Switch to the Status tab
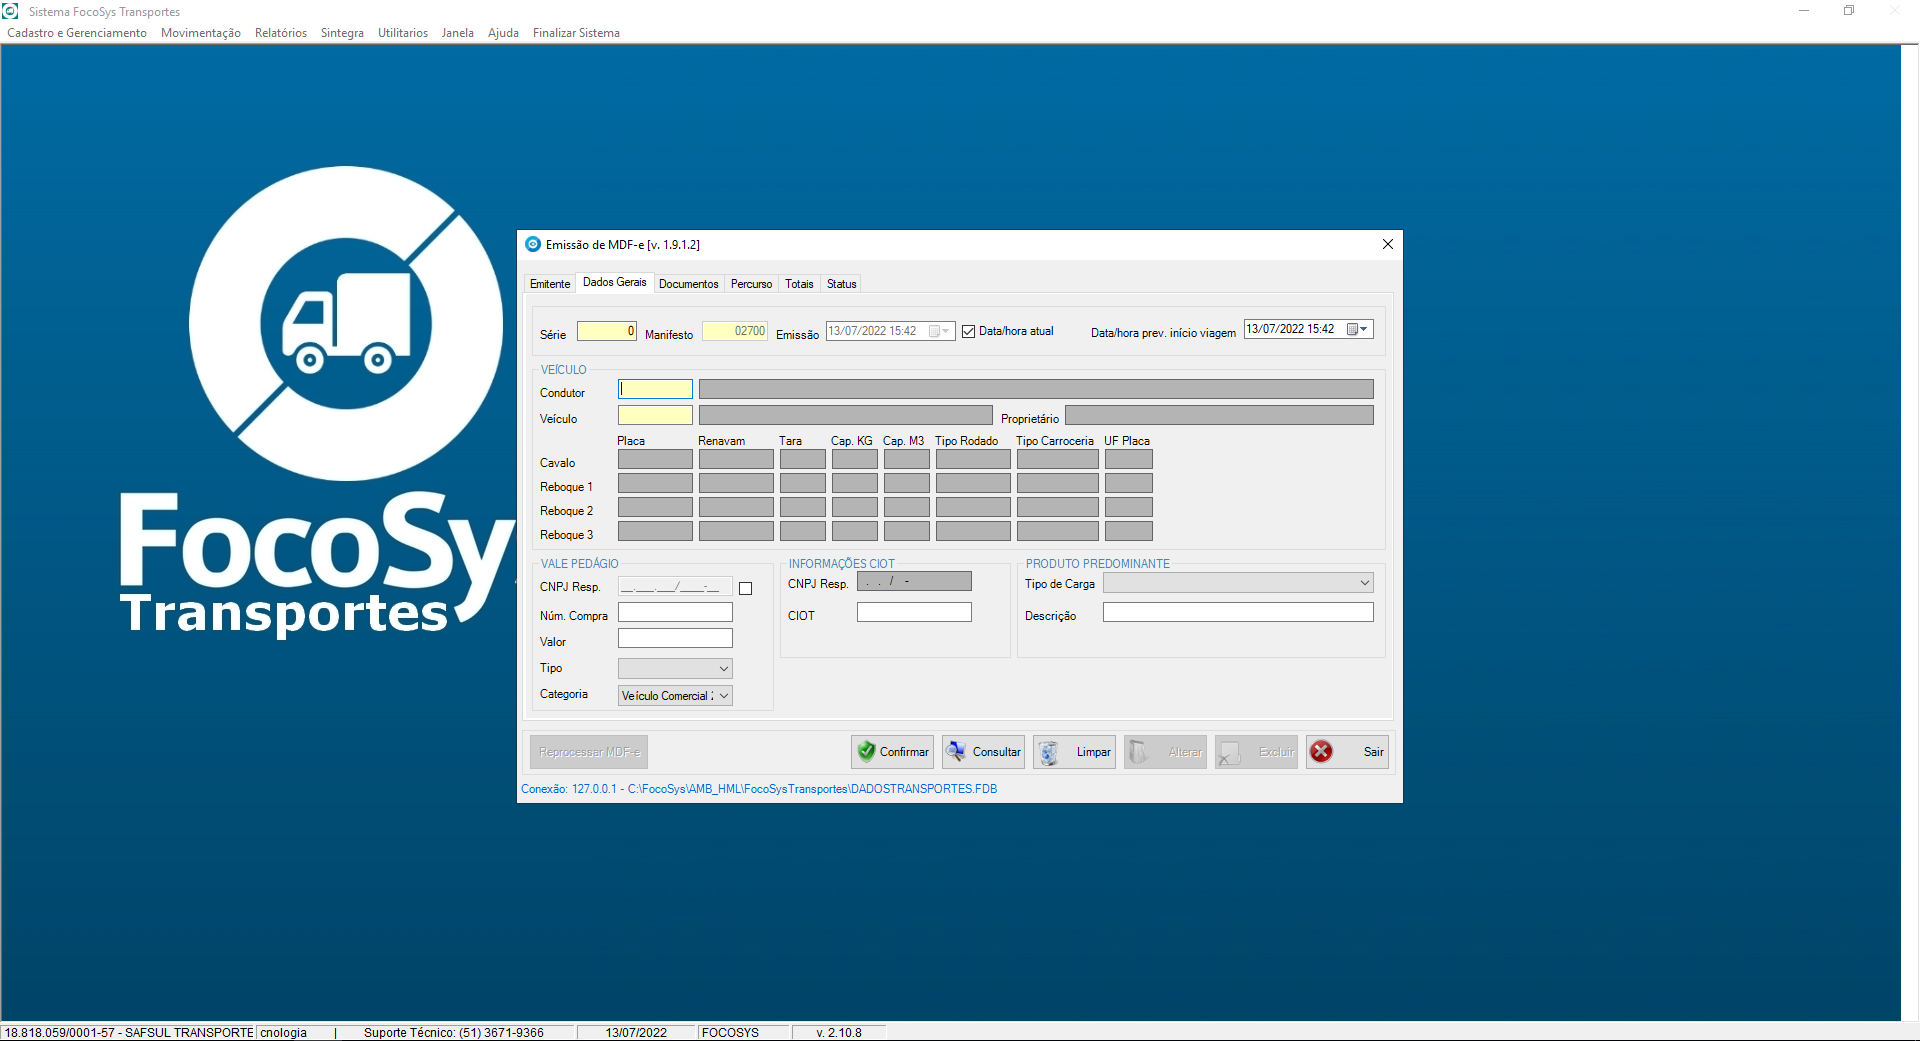 pyautogui.click(x=842, y=284)
